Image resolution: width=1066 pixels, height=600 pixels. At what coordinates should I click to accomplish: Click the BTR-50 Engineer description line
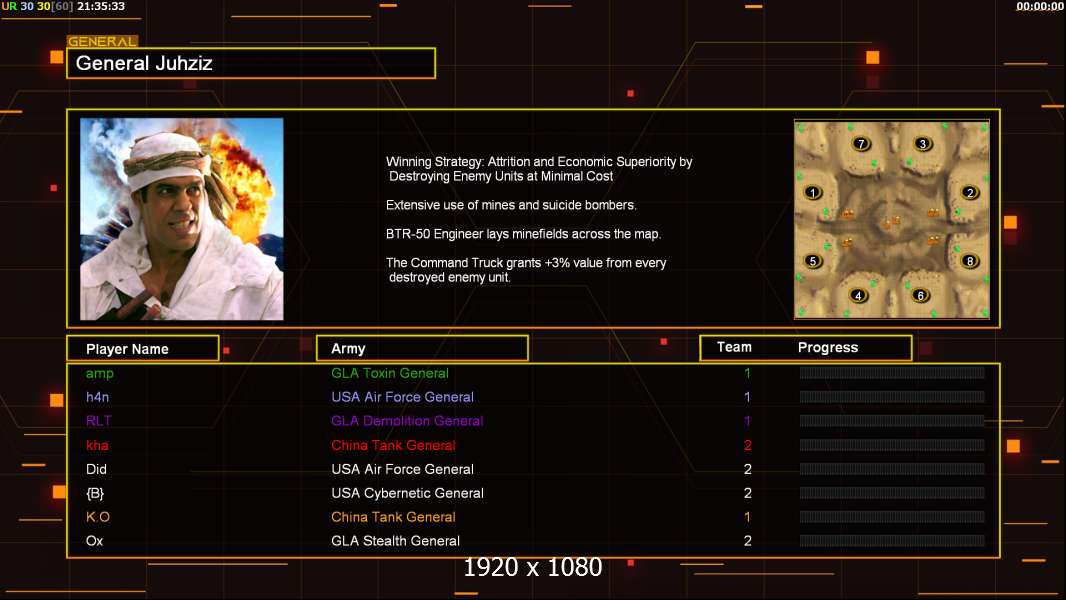coord(523,234)
